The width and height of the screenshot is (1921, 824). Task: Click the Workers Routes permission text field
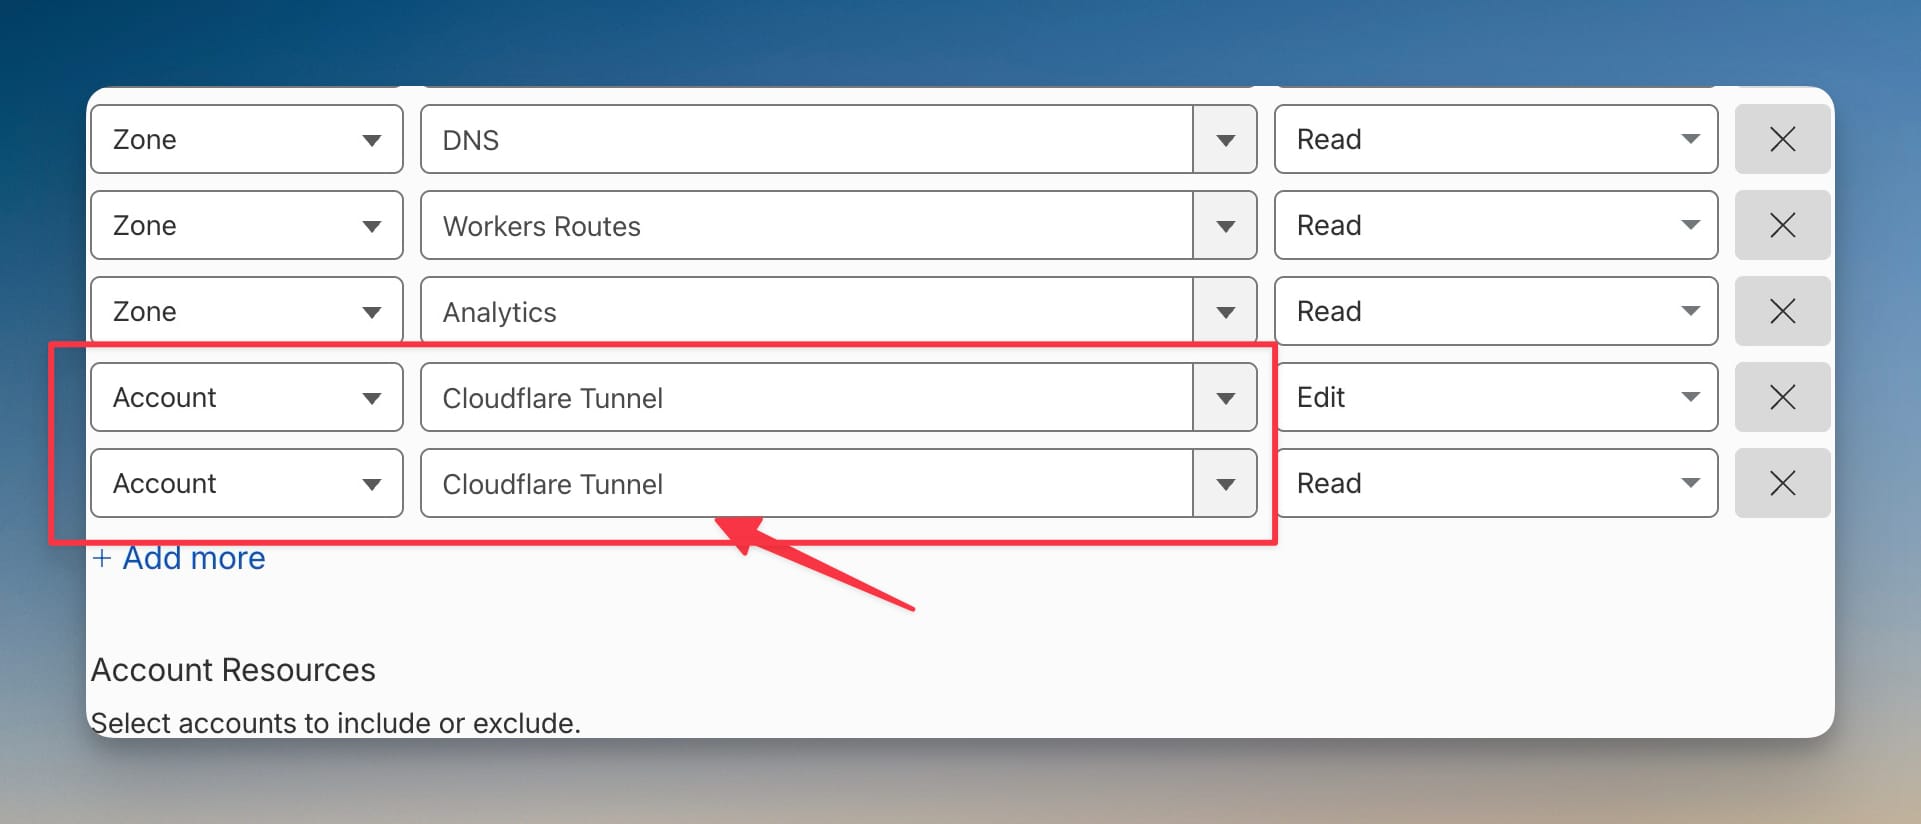pos(807,225)
